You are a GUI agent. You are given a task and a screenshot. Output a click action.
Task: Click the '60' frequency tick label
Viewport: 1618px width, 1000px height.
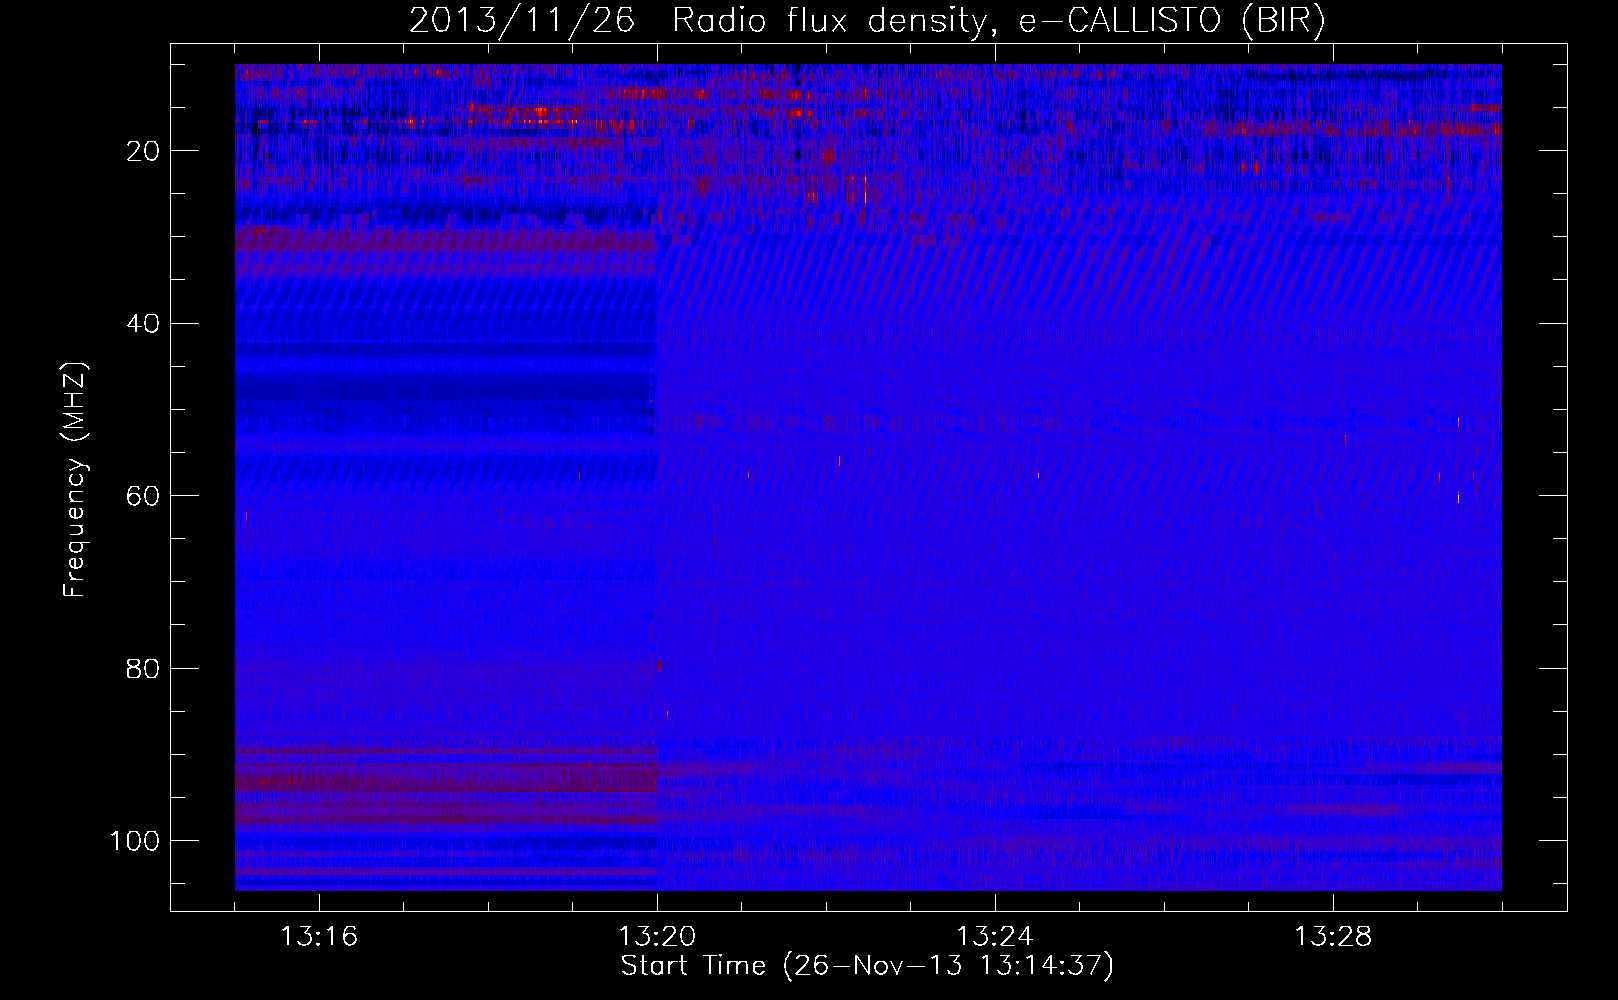[x=143, y=496]
